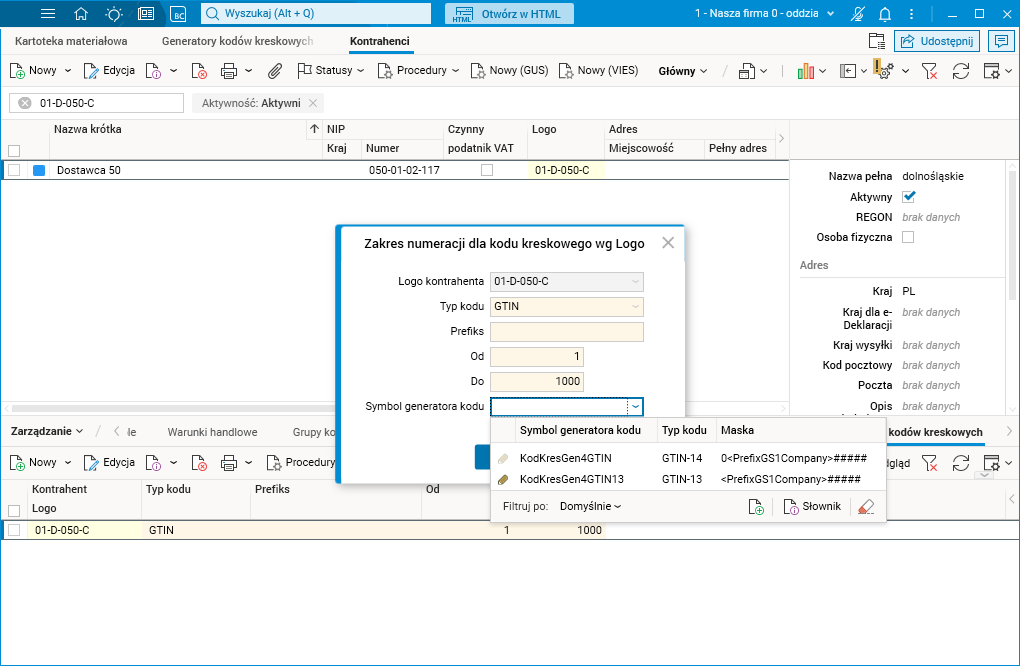Open the Główny view dropdown
1020x666 pixels.
(682, 72)
